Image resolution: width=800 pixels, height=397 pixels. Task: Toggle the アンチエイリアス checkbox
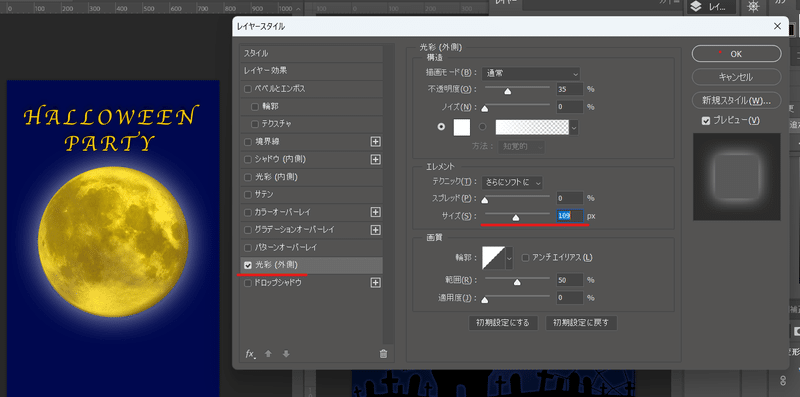[525, 258]
